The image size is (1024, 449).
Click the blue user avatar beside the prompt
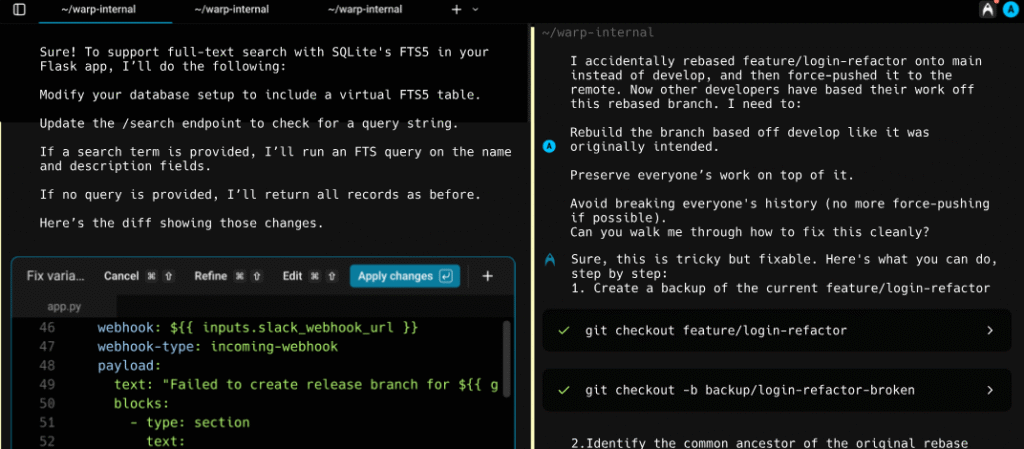point(549,147)
